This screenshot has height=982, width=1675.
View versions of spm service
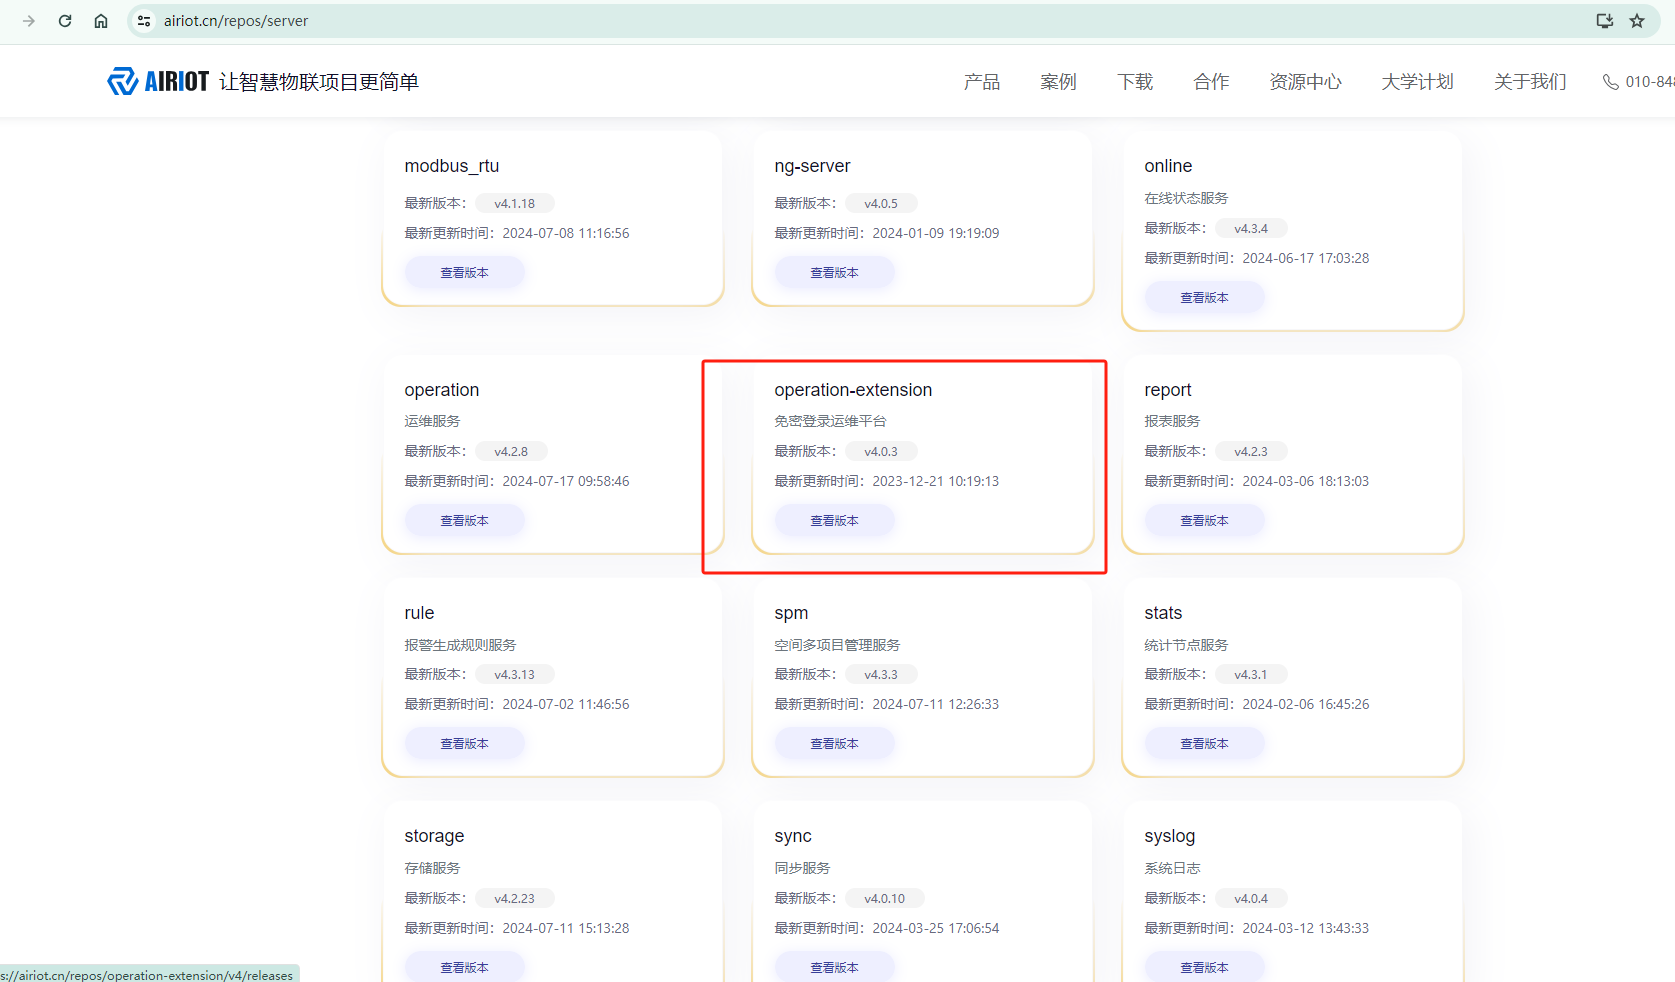[x=835, y=744]
